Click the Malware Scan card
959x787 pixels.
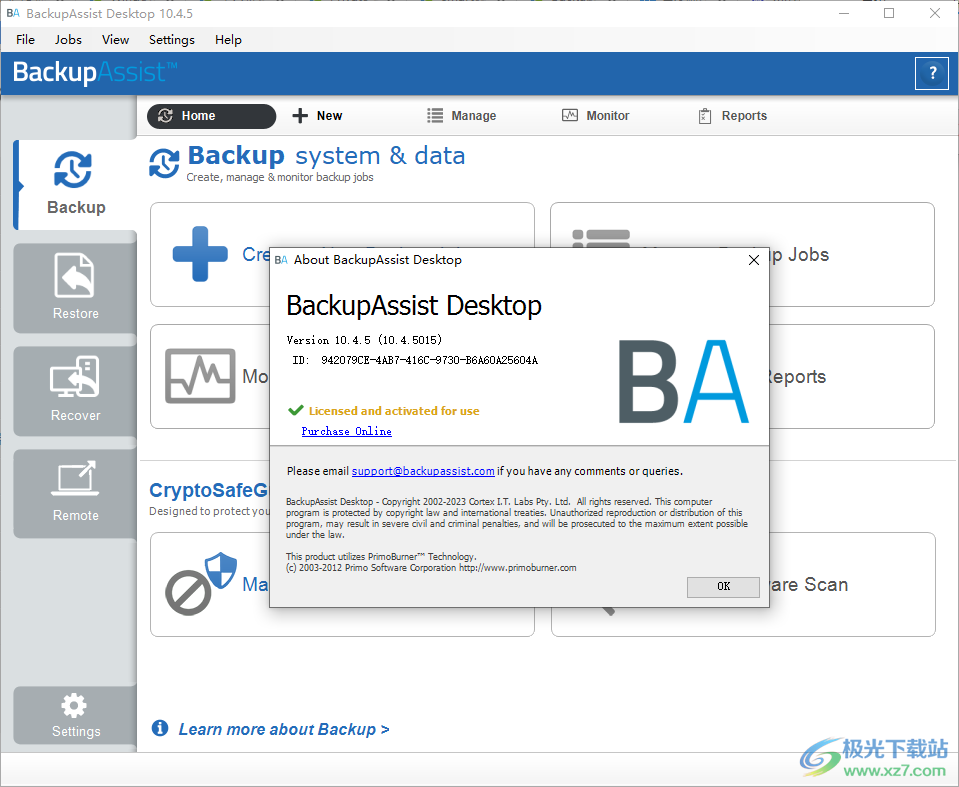click(852, 585)
